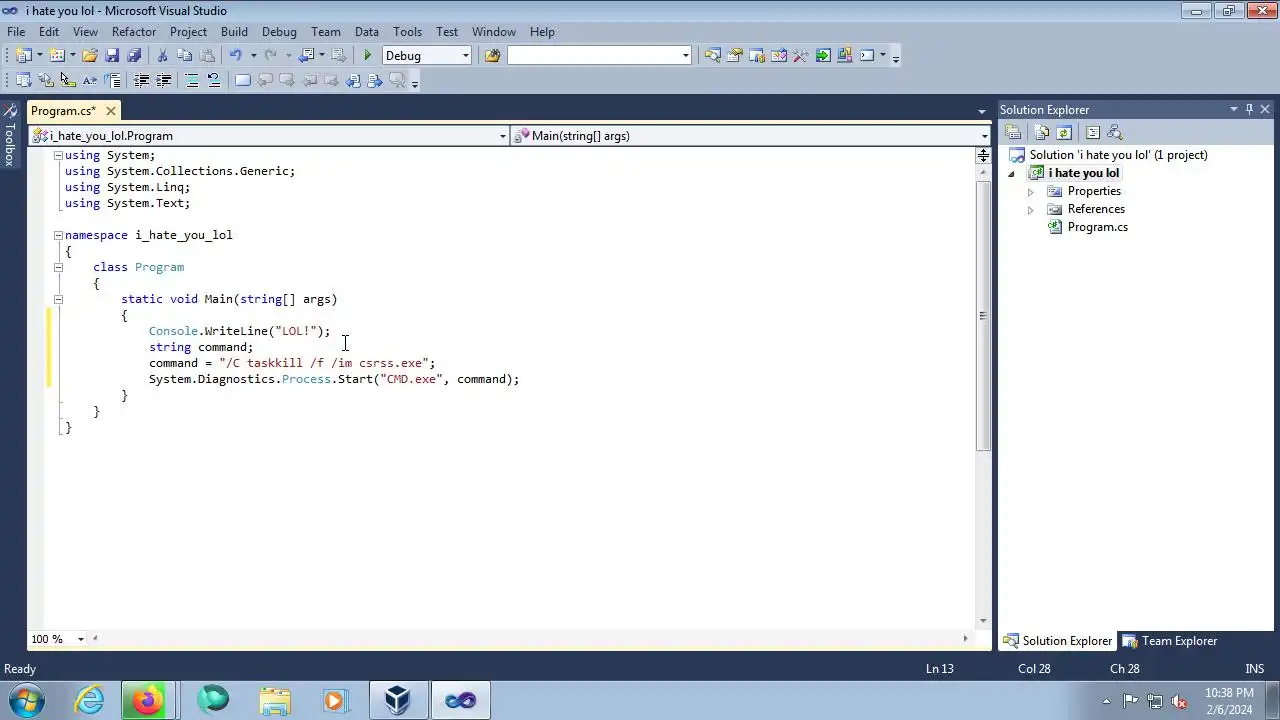1280x720 pixels.
Task: Select the Solution Explorer bottom tab
Action: coord(1058,641)
